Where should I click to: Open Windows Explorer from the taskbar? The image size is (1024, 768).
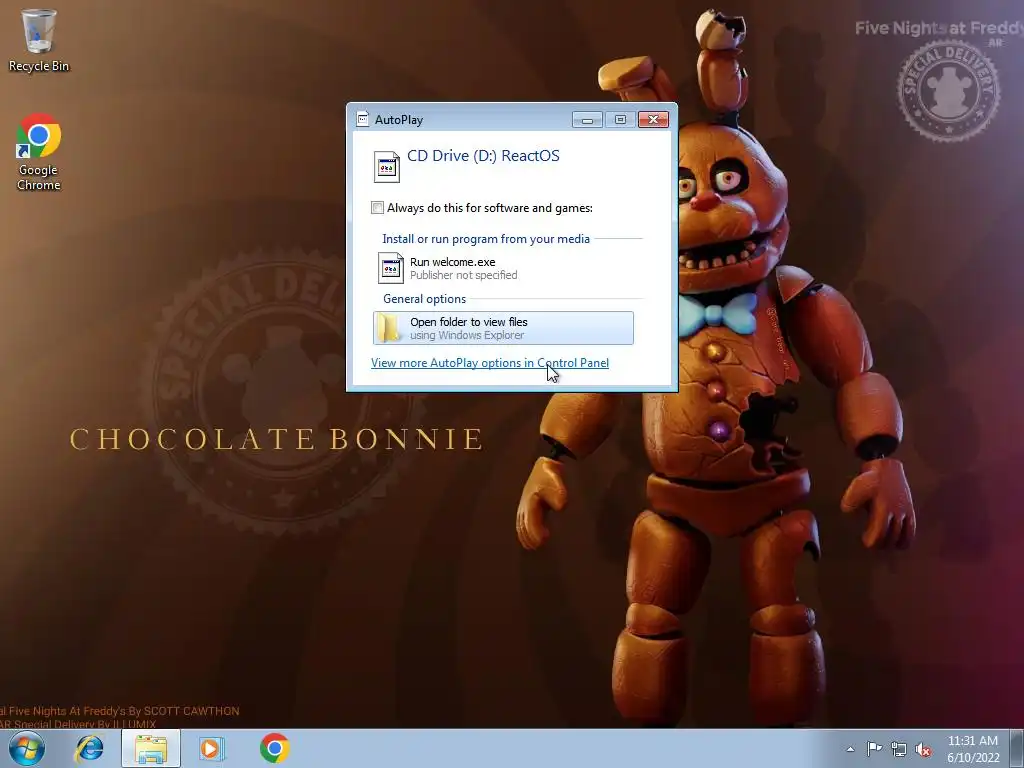click(x=151, y=748)
